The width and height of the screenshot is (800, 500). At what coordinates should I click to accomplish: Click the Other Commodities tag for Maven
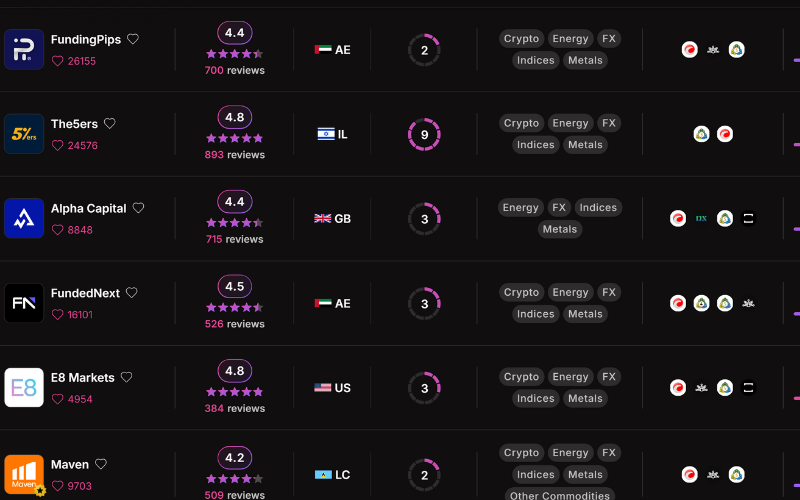[x=559, y=496]
